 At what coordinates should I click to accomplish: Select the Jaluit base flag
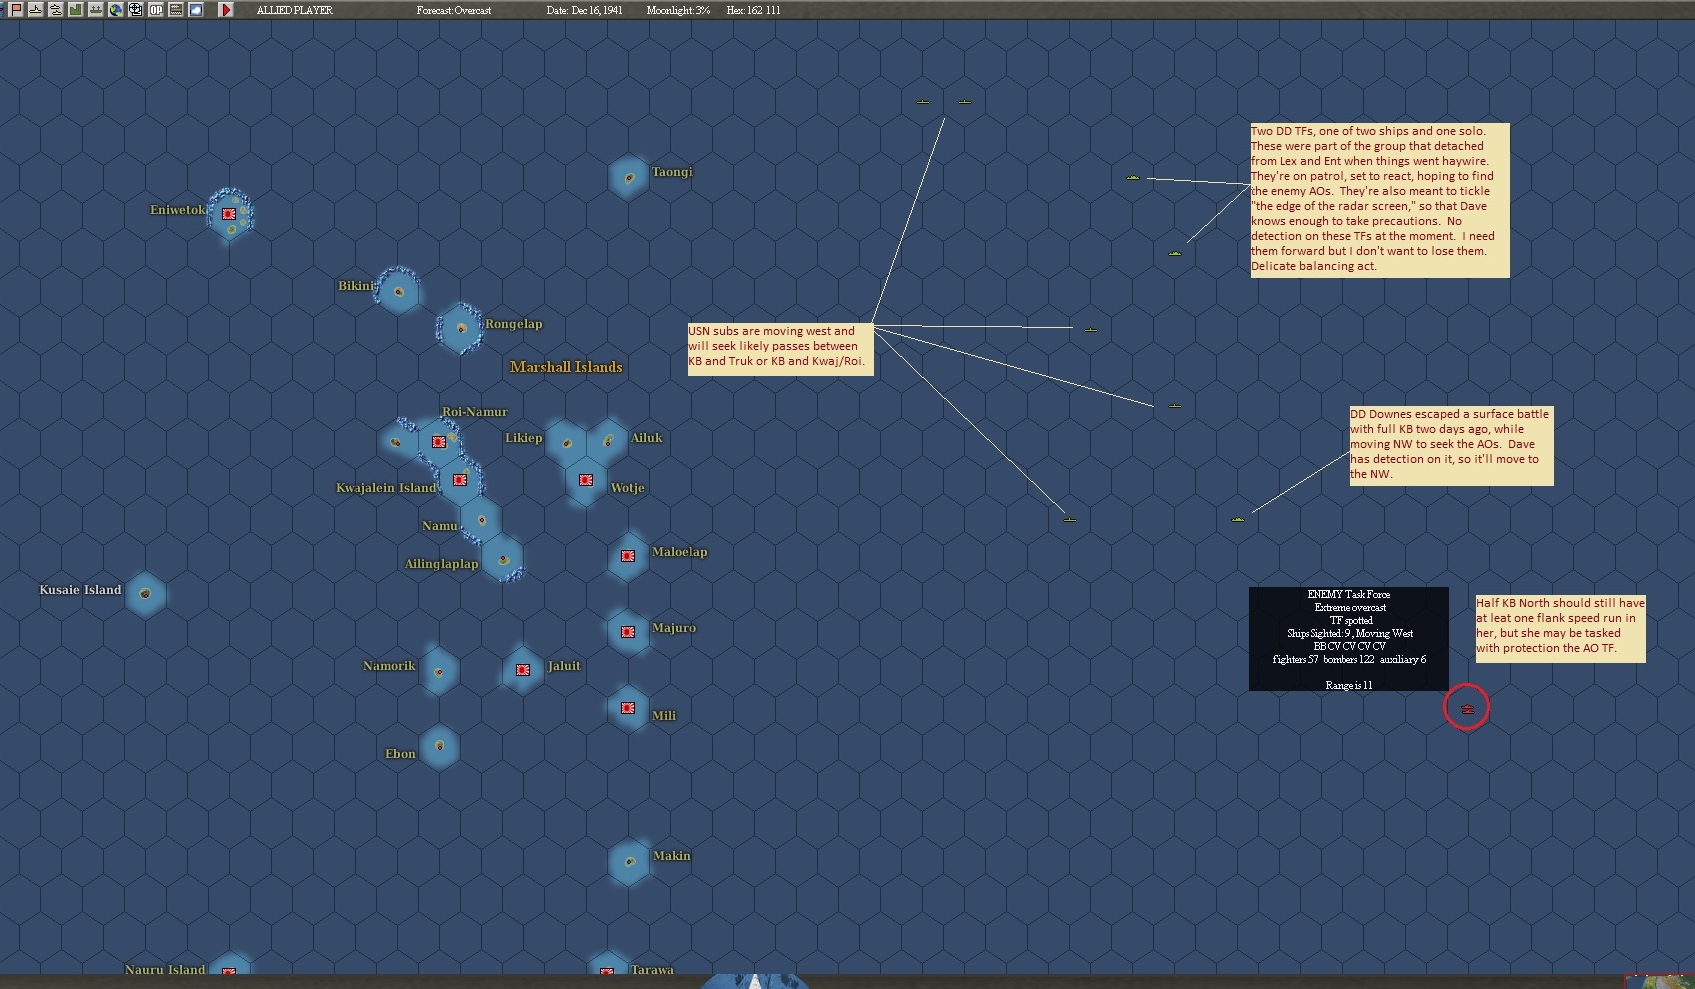[x=522, y=670]
